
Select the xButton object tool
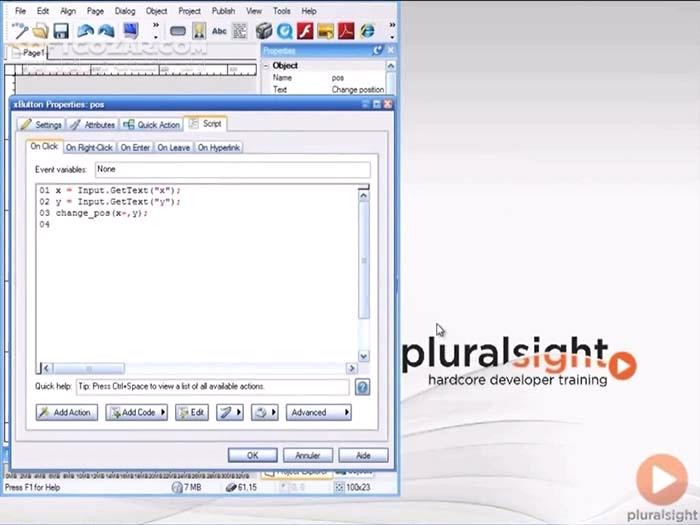pyautogui.click(x=178, y=31)
